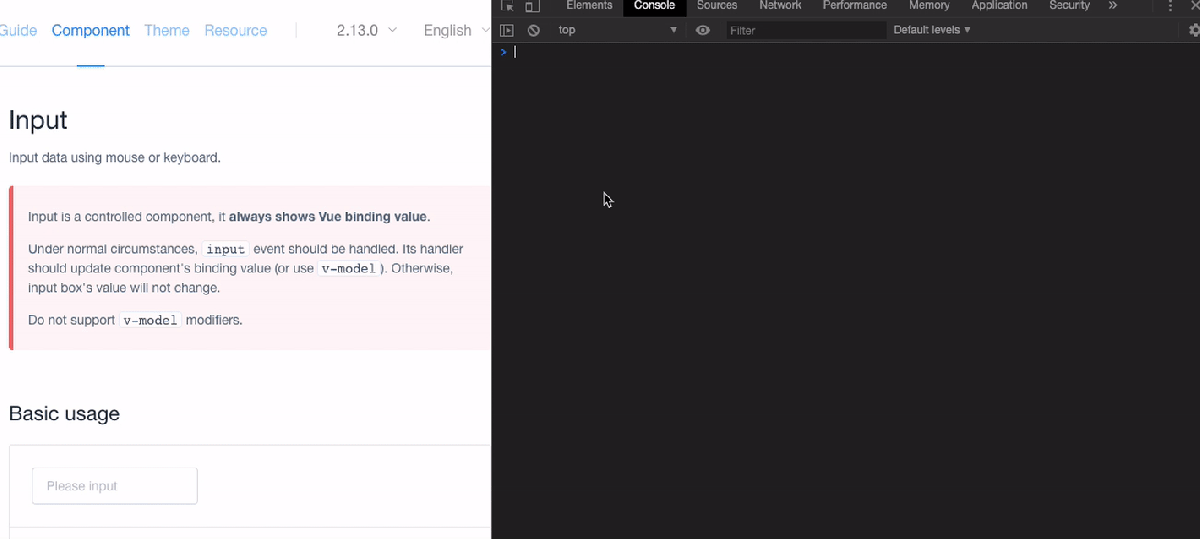Click the console prompt line
The width and height of the screenshot is (1200, 539).
coord(846,52)
